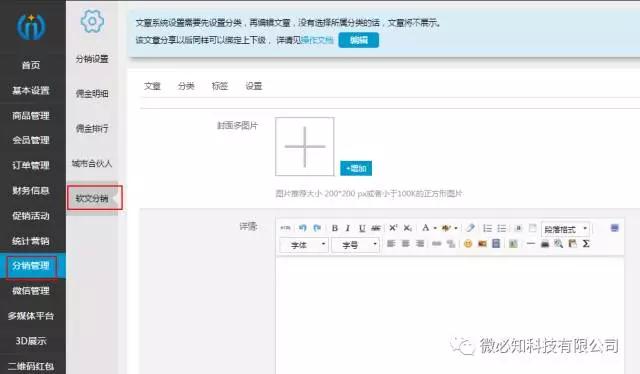Screen dimensions: 640x374
Task: Open the gear settings icon
Action: click(x=92, y=21)
